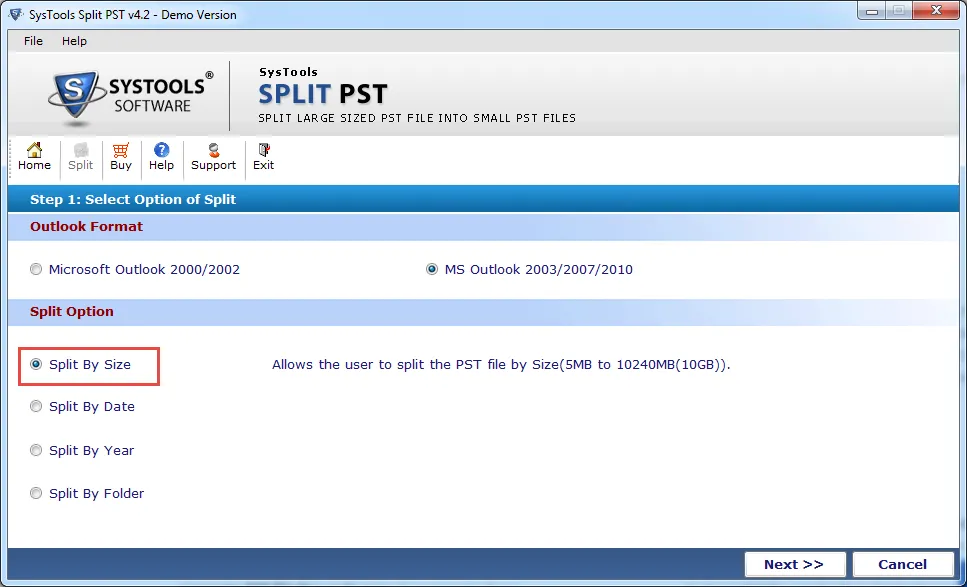967x587 pixels.
Task: Choose Split By Size option
Action: tap(36, 364)
